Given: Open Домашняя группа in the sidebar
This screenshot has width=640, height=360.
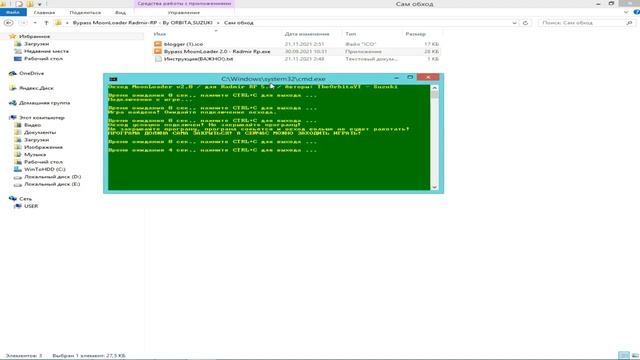Looking at the screenshot, I should point(44,103).
